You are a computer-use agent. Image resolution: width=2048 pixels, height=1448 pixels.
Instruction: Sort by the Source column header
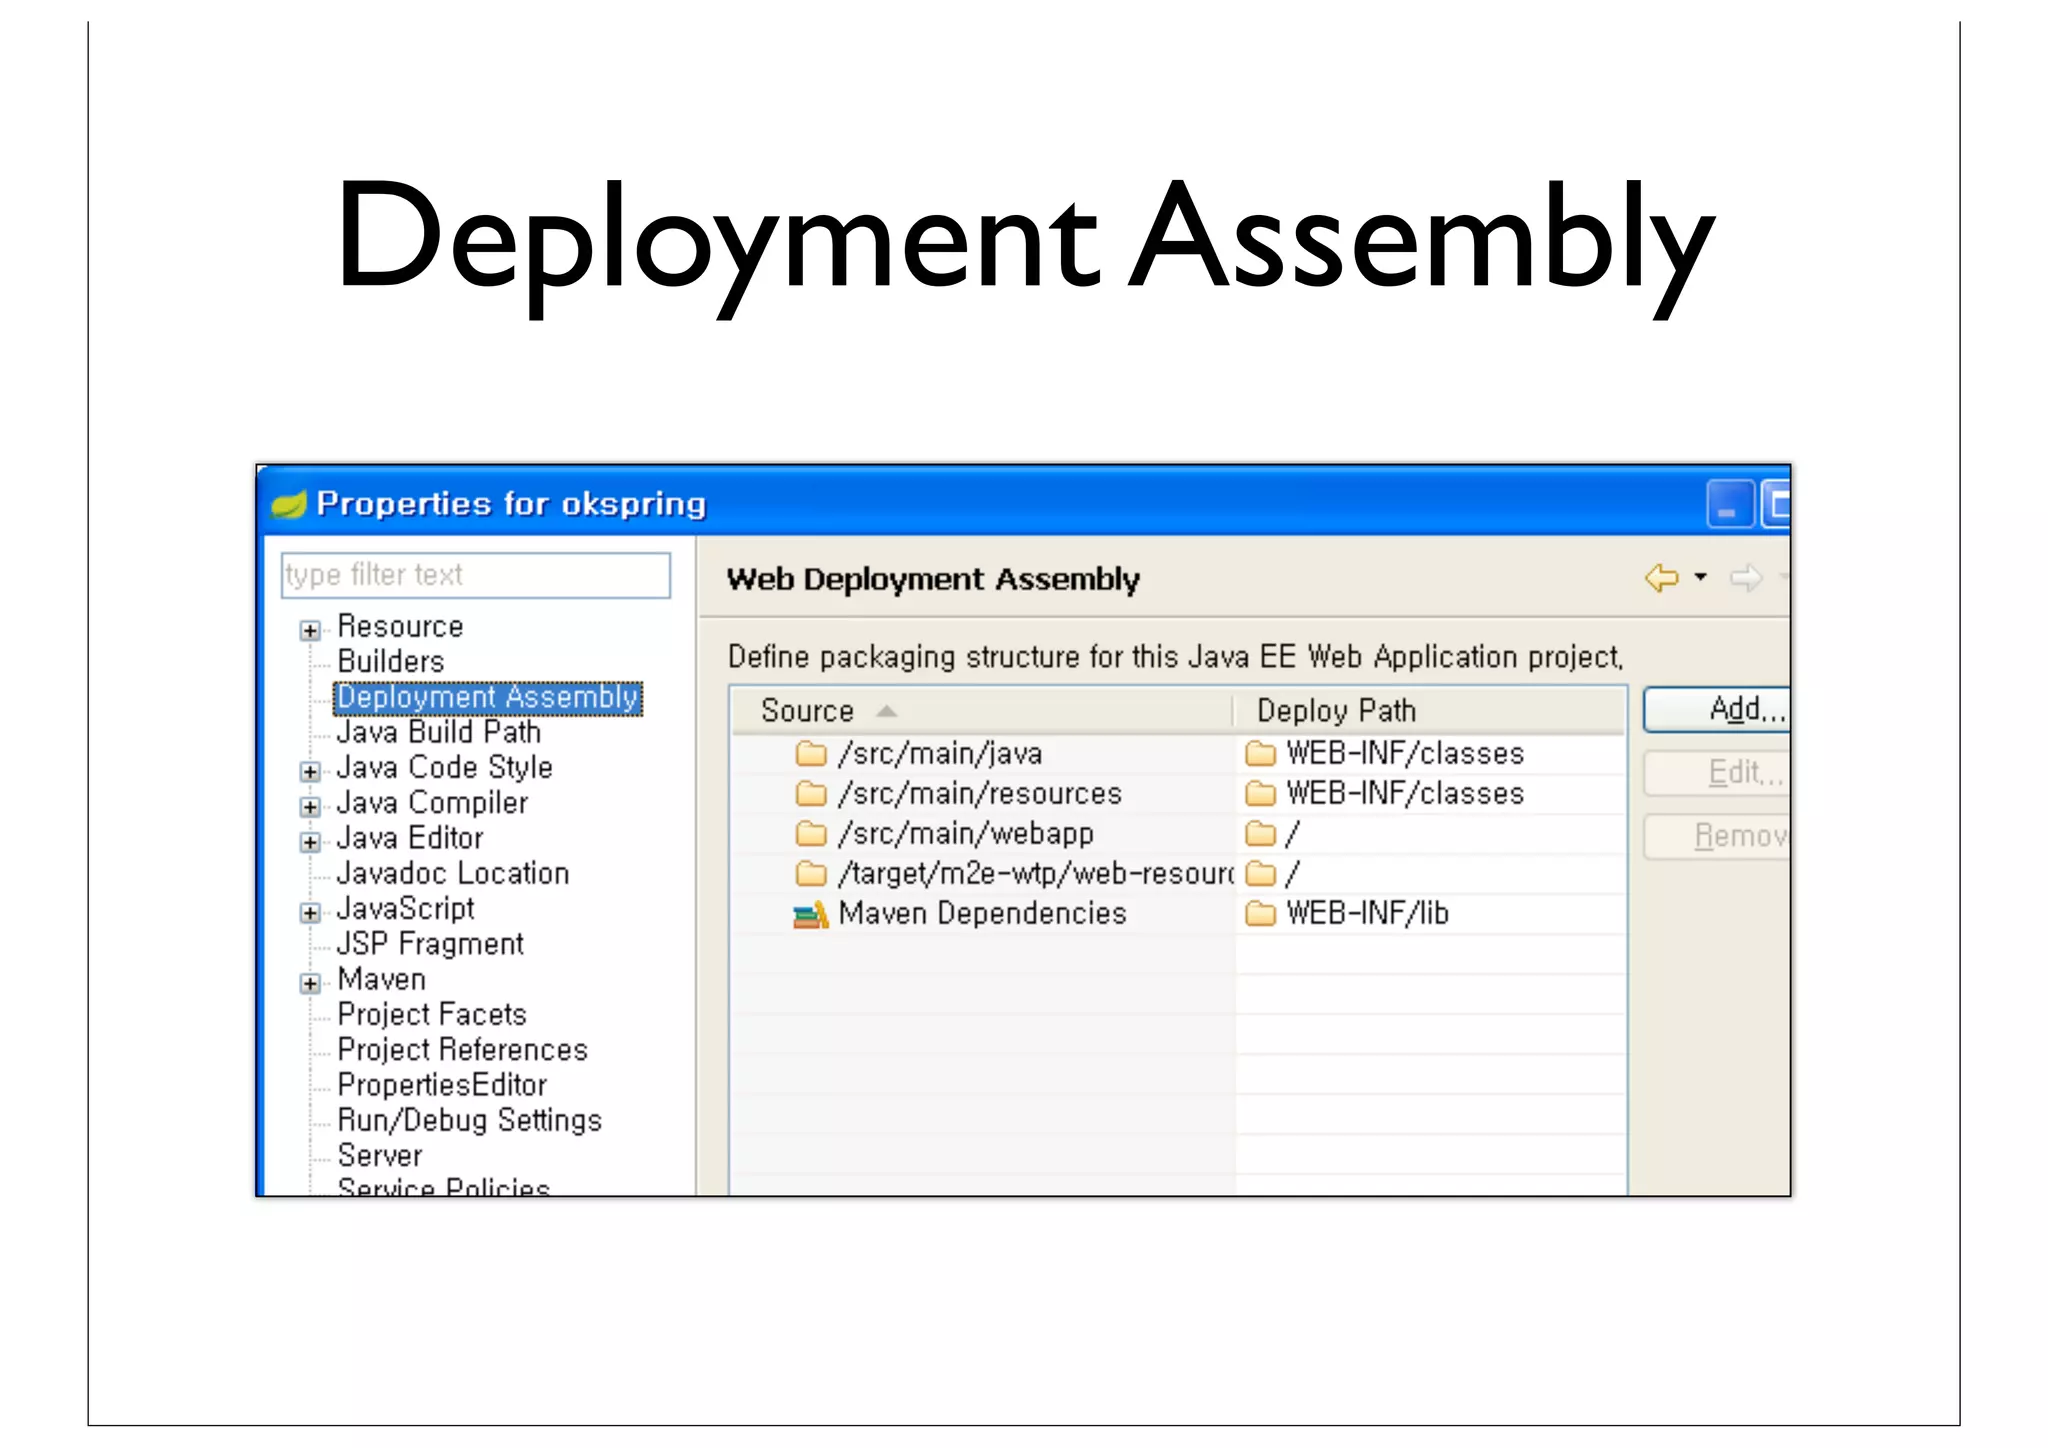pos(982,710)
